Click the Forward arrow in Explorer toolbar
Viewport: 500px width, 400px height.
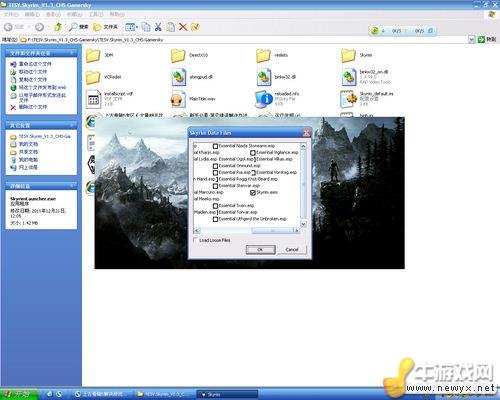[x=39, y=27]
